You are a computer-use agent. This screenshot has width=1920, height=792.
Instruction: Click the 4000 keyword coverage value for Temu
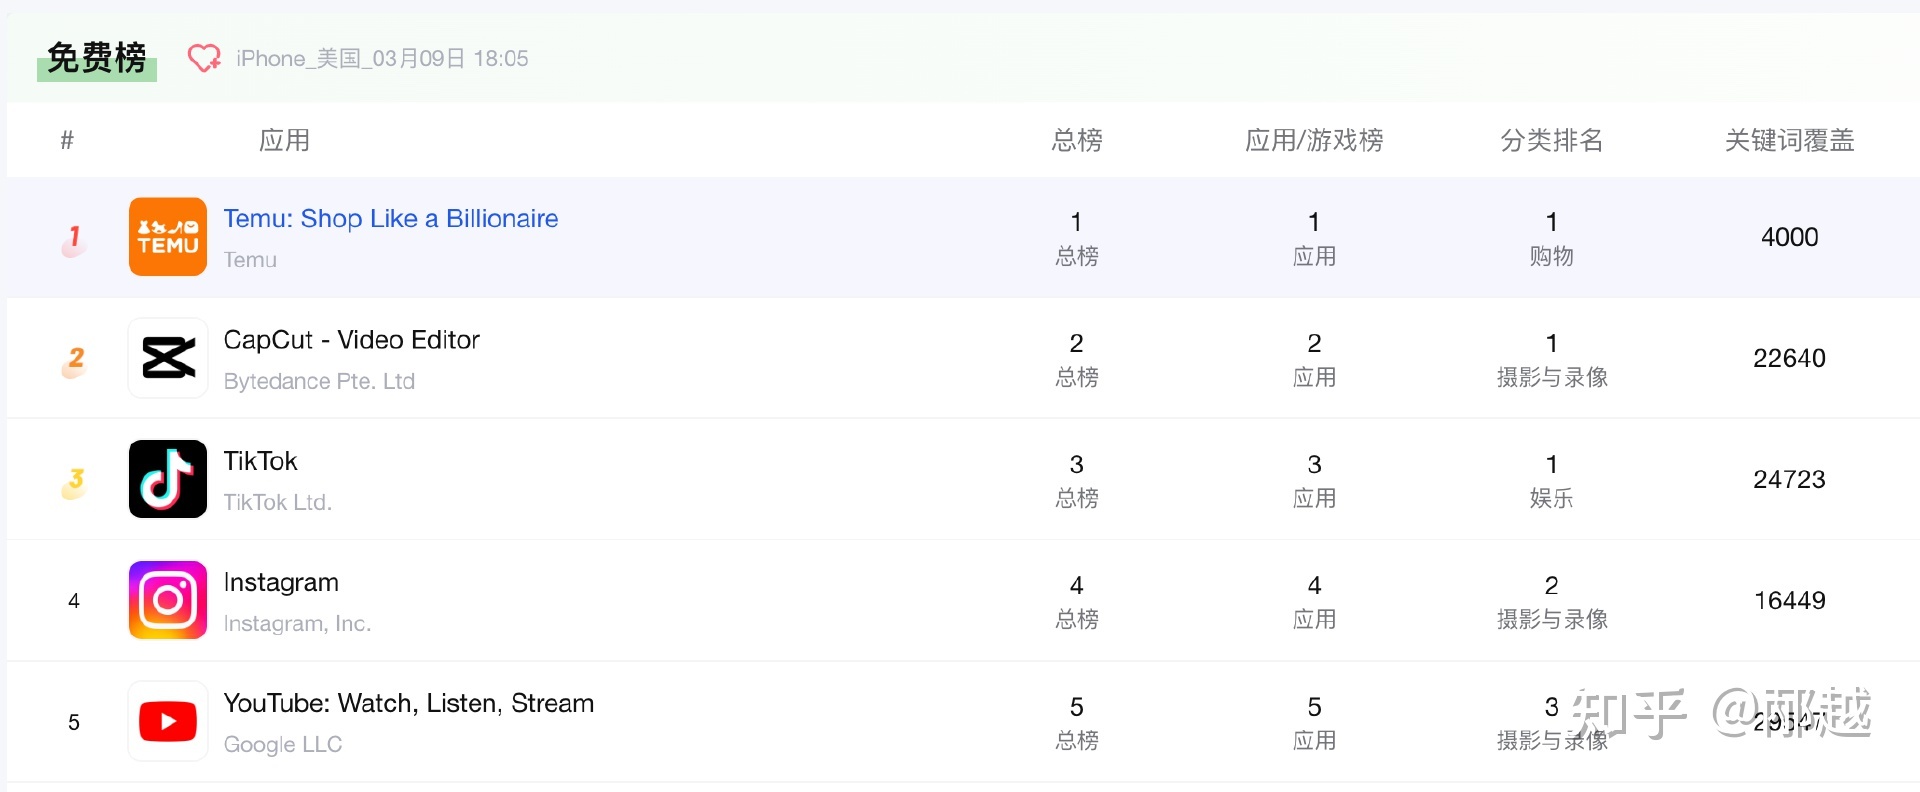point(1789,237)
